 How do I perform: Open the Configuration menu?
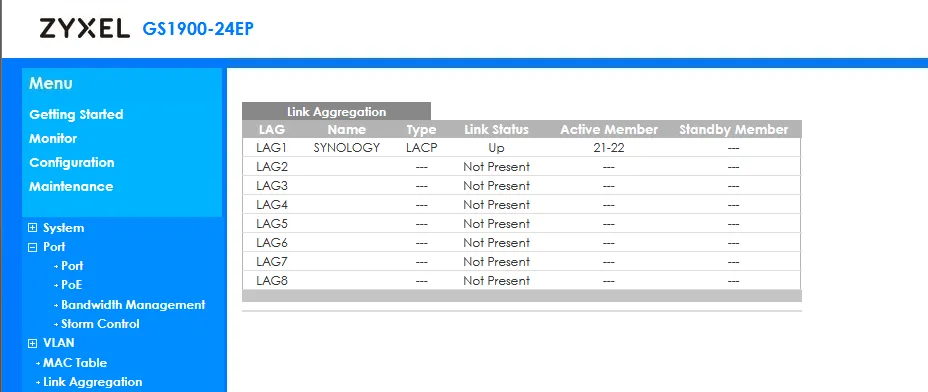point(72,162)
